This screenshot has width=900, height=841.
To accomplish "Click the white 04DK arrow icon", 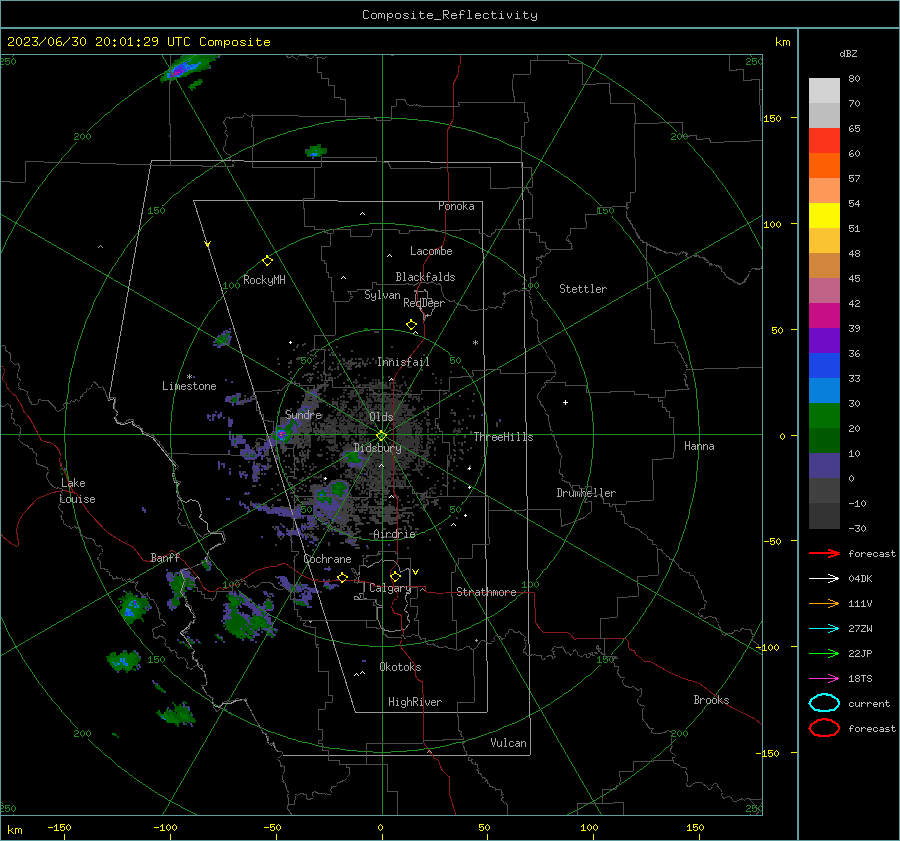I will click(824, 579).
